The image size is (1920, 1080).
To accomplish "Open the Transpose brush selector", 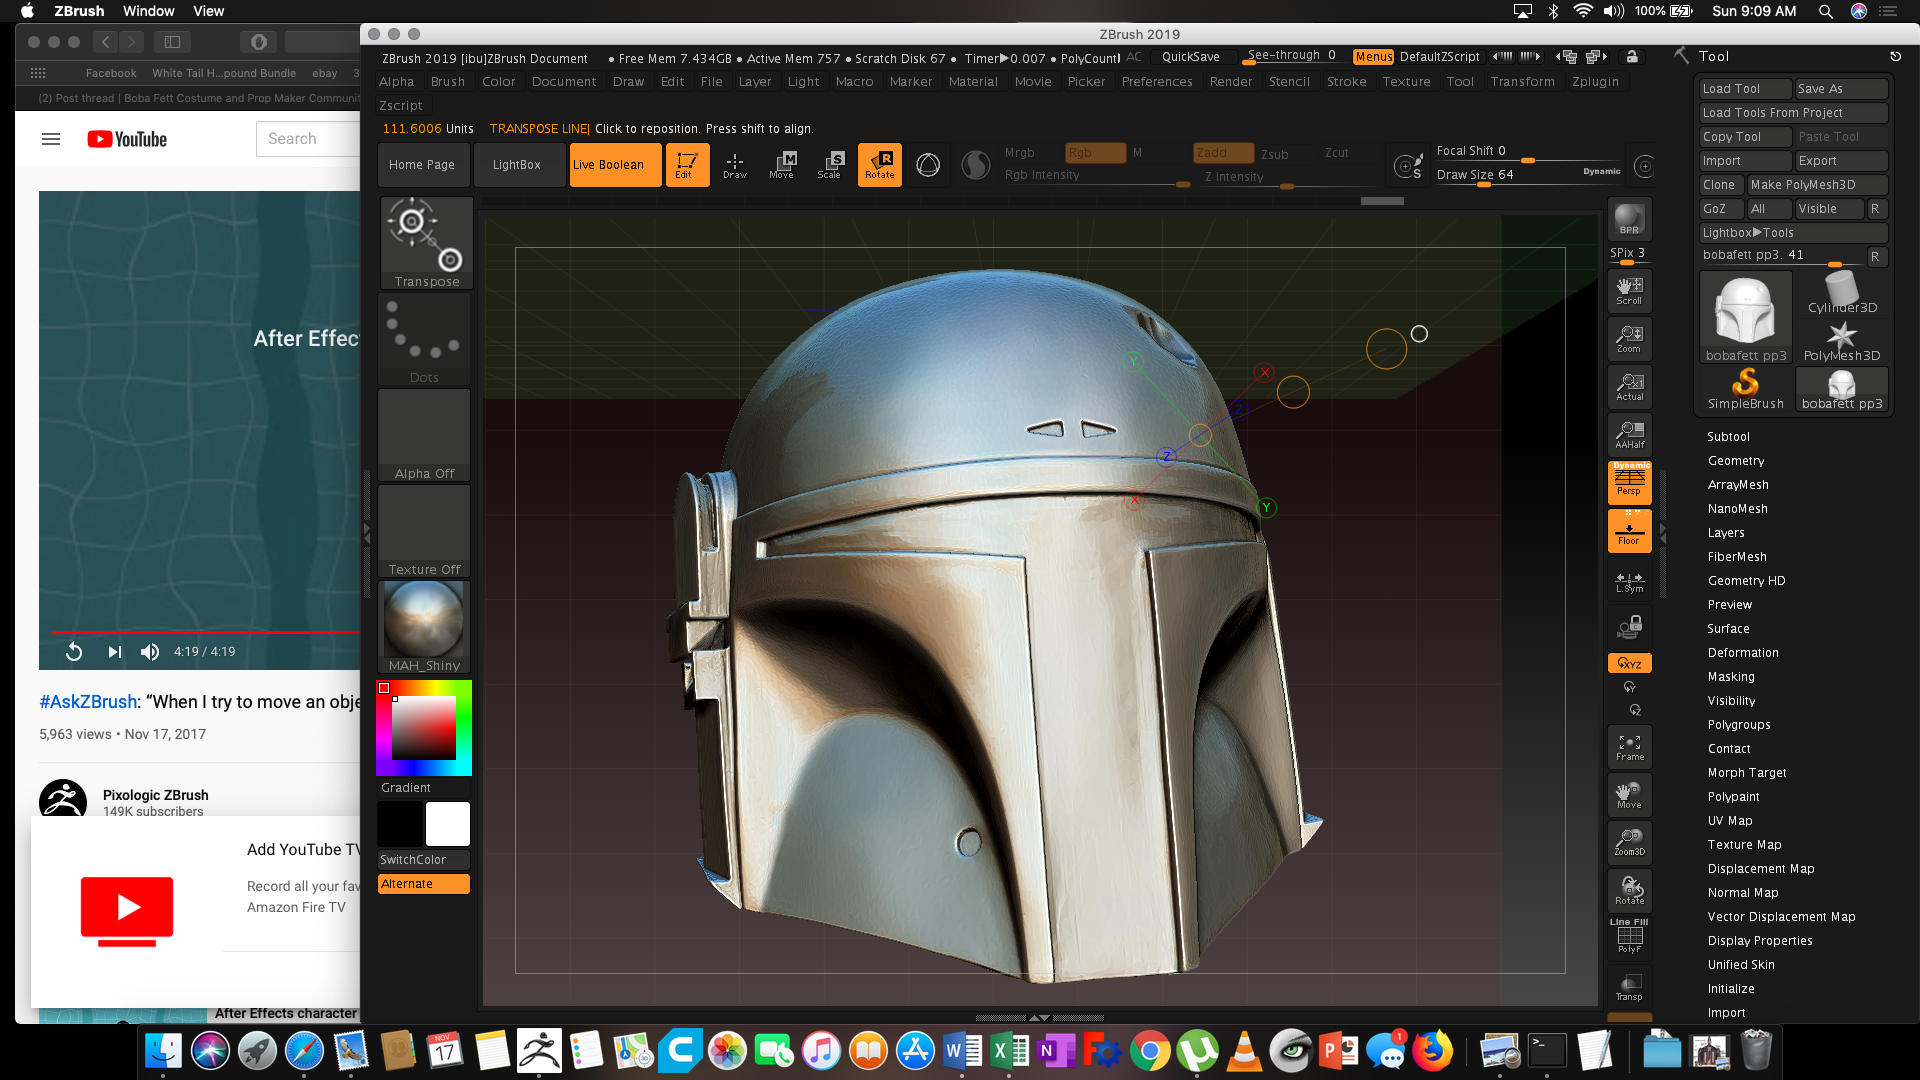I will click(x=426, y=243).
